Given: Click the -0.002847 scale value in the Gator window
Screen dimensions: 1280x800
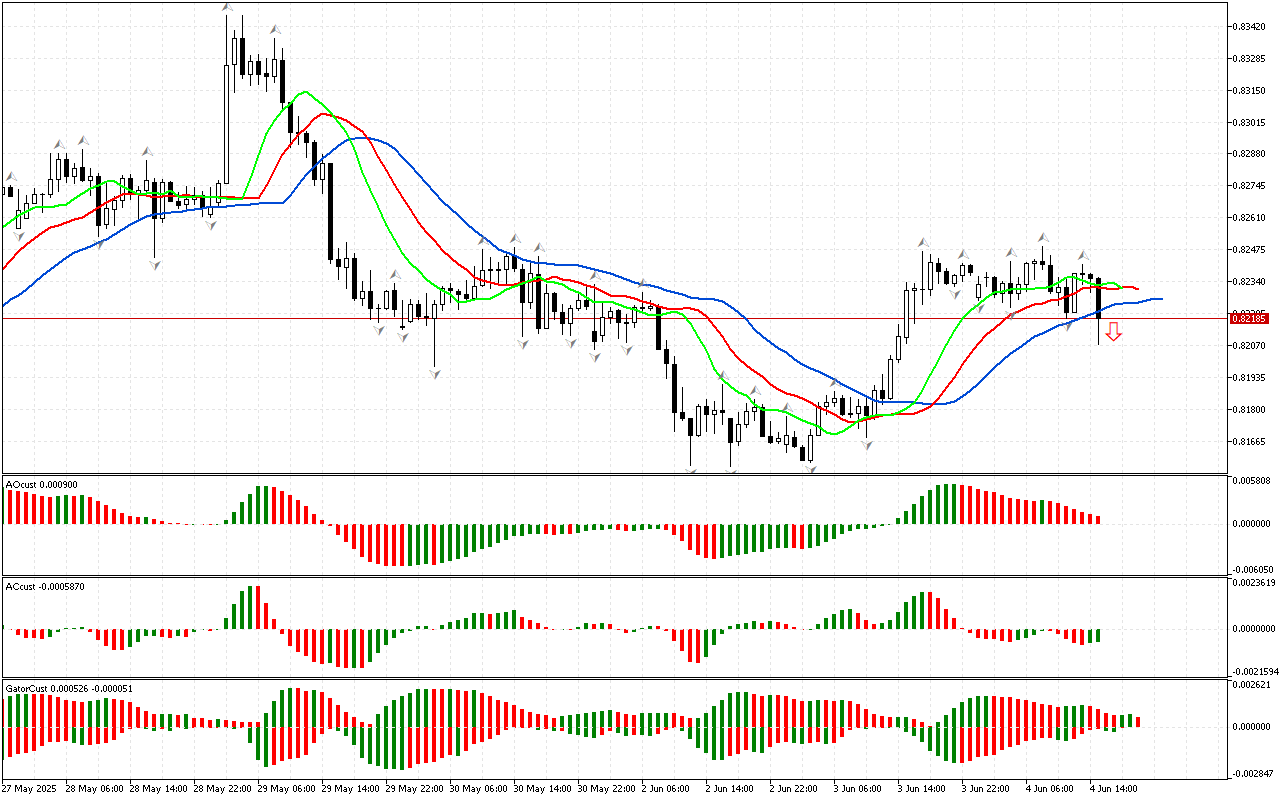Looking at the screenshot, I should 1252,773.
